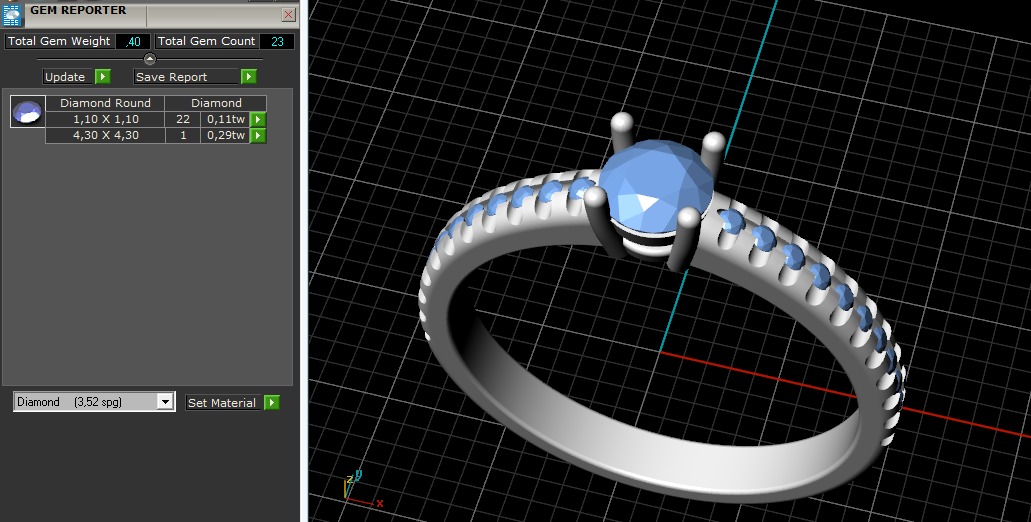1031x522 pixels.
Task: Click the Total Gem Count label
Action: point(206,41)
